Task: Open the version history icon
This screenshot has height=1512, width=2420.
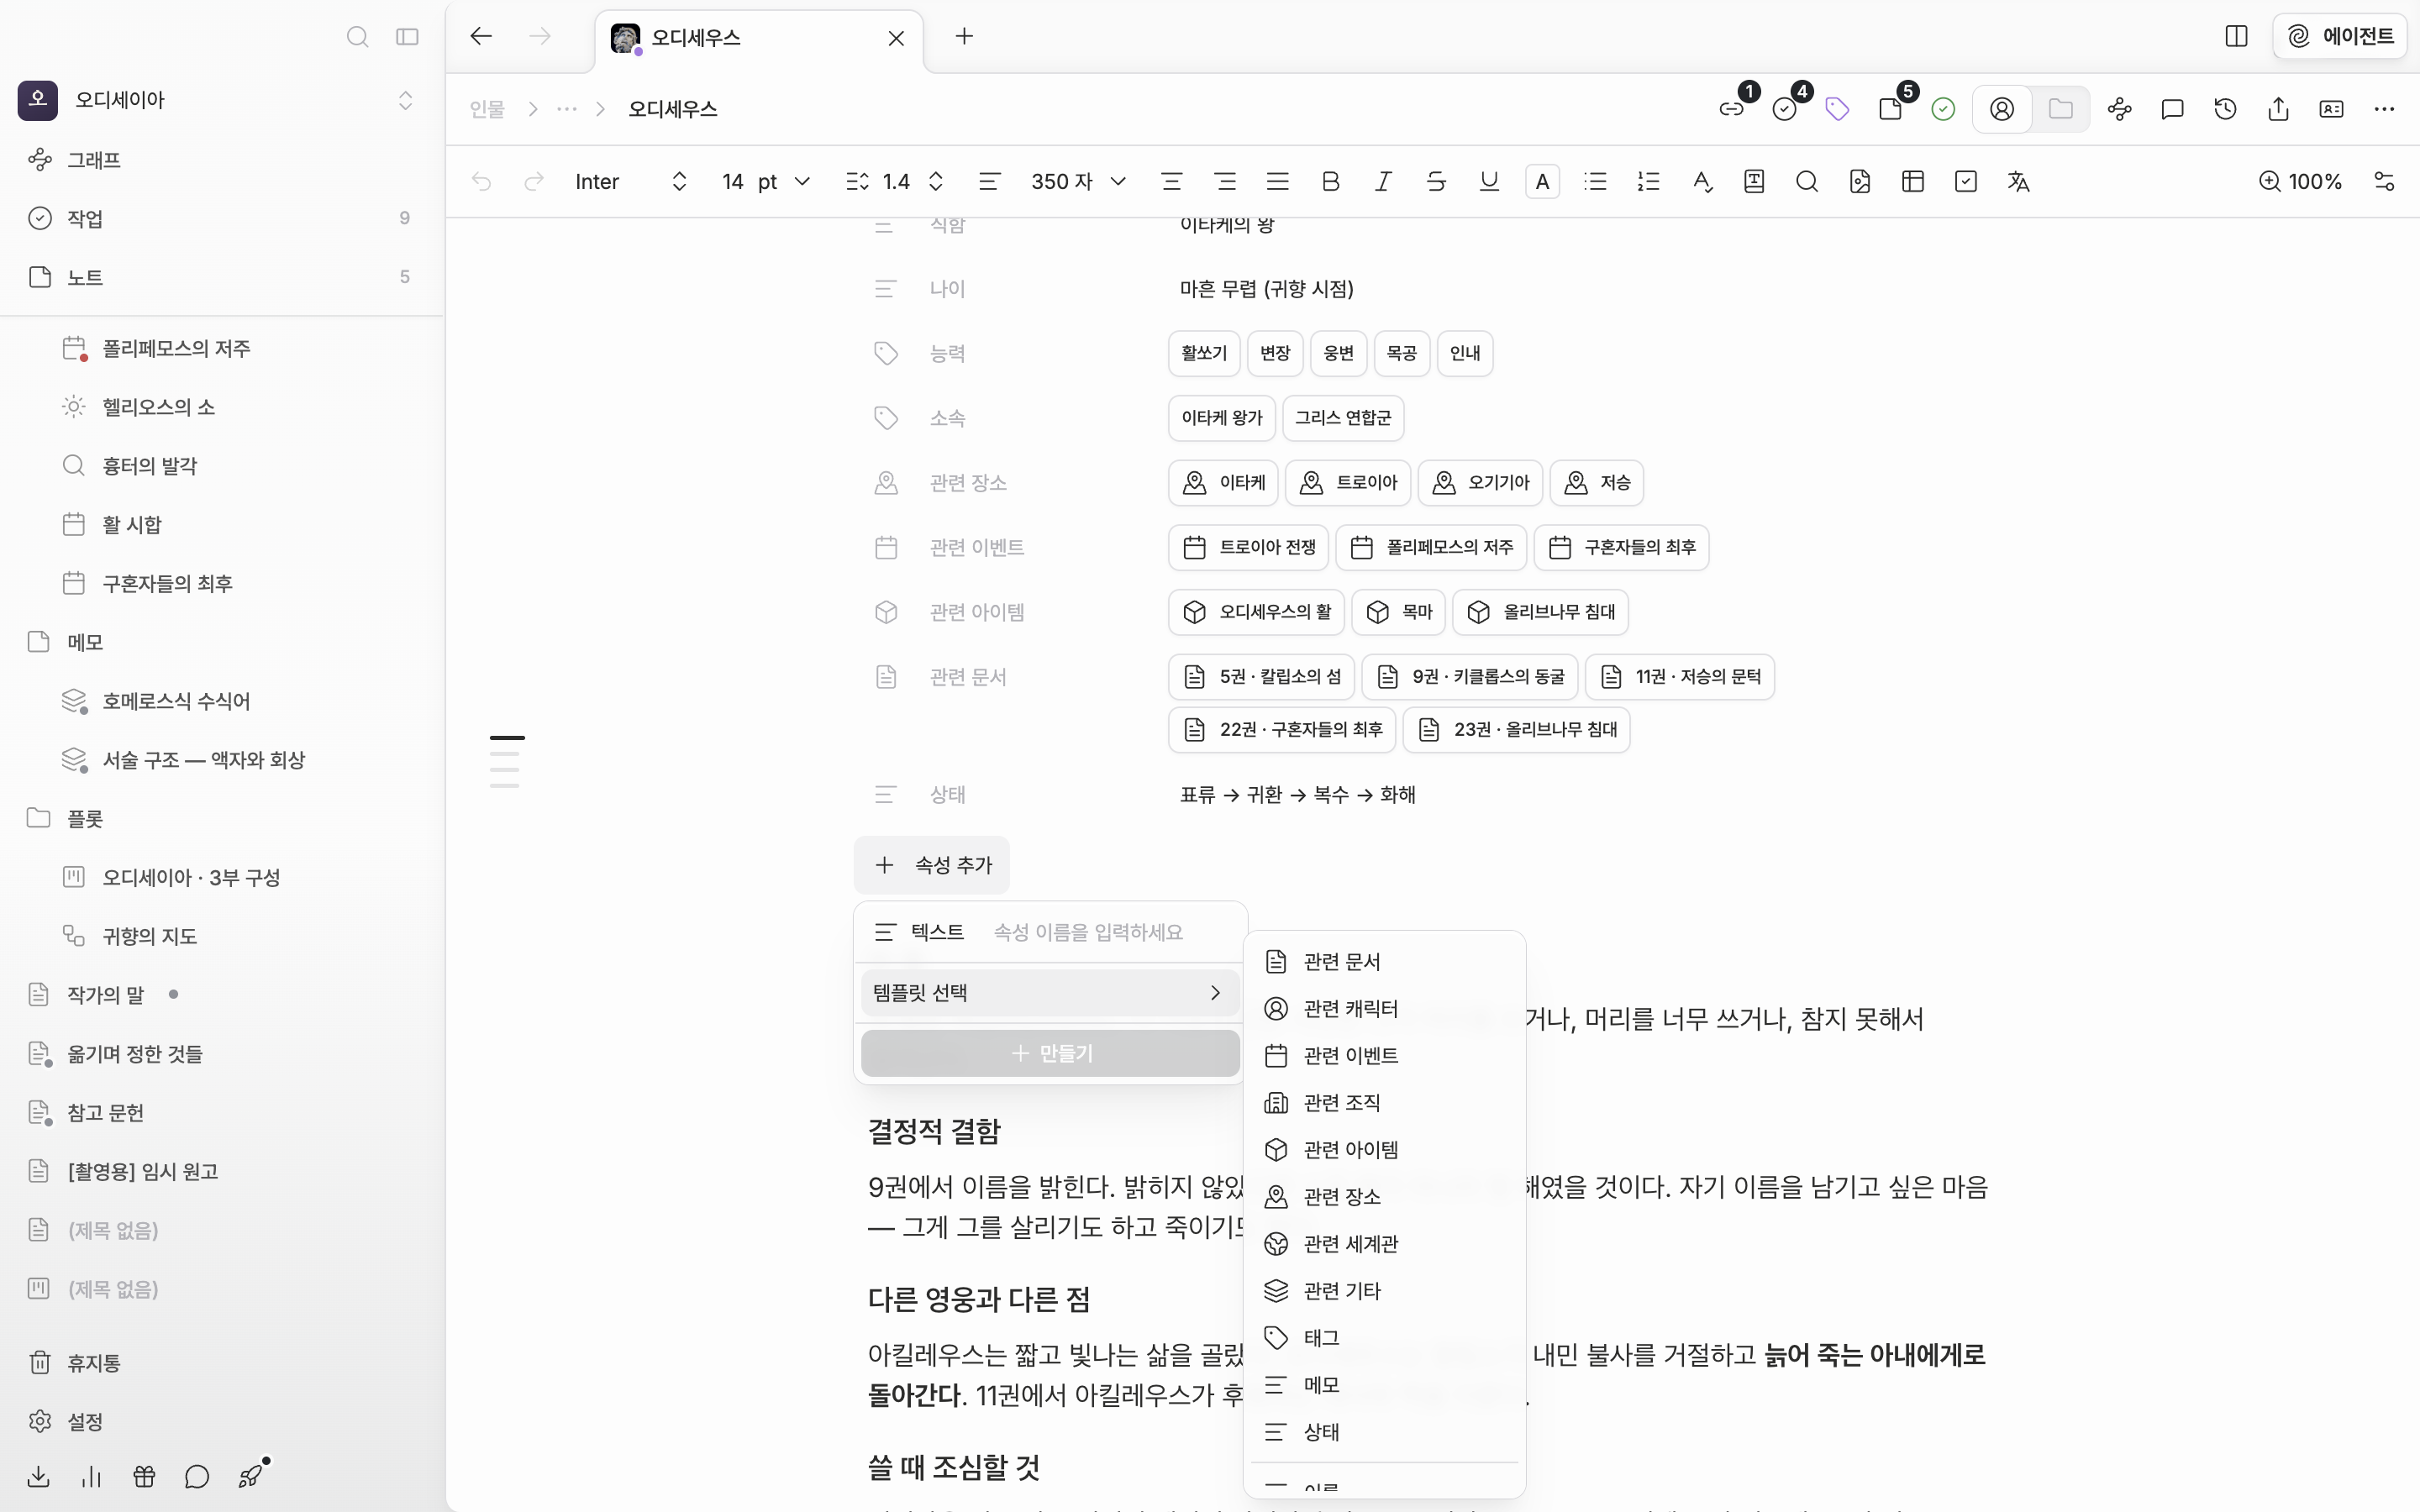Action: [x=2225, y=109]
